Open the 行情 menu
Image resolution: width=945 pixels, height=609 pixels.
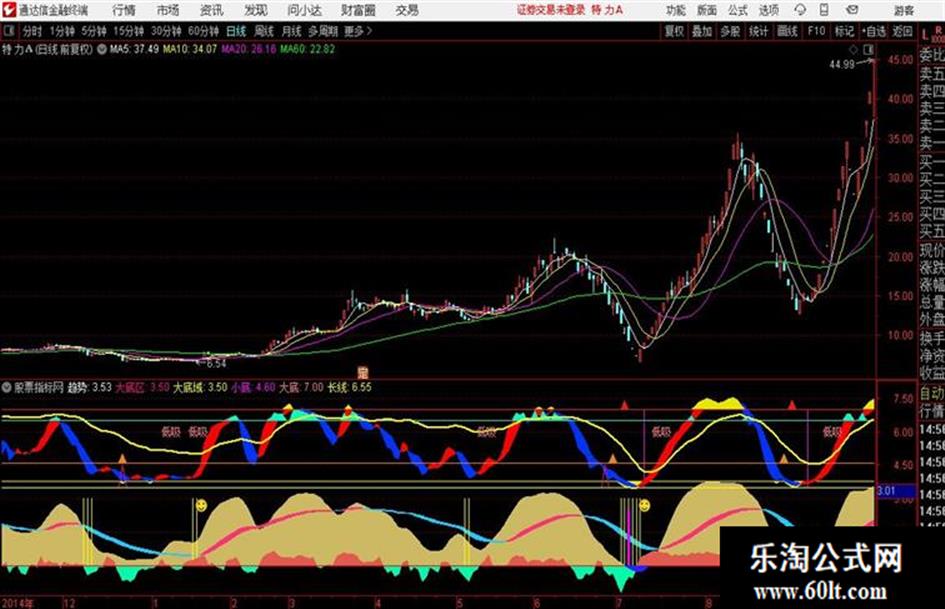[124, 10]
